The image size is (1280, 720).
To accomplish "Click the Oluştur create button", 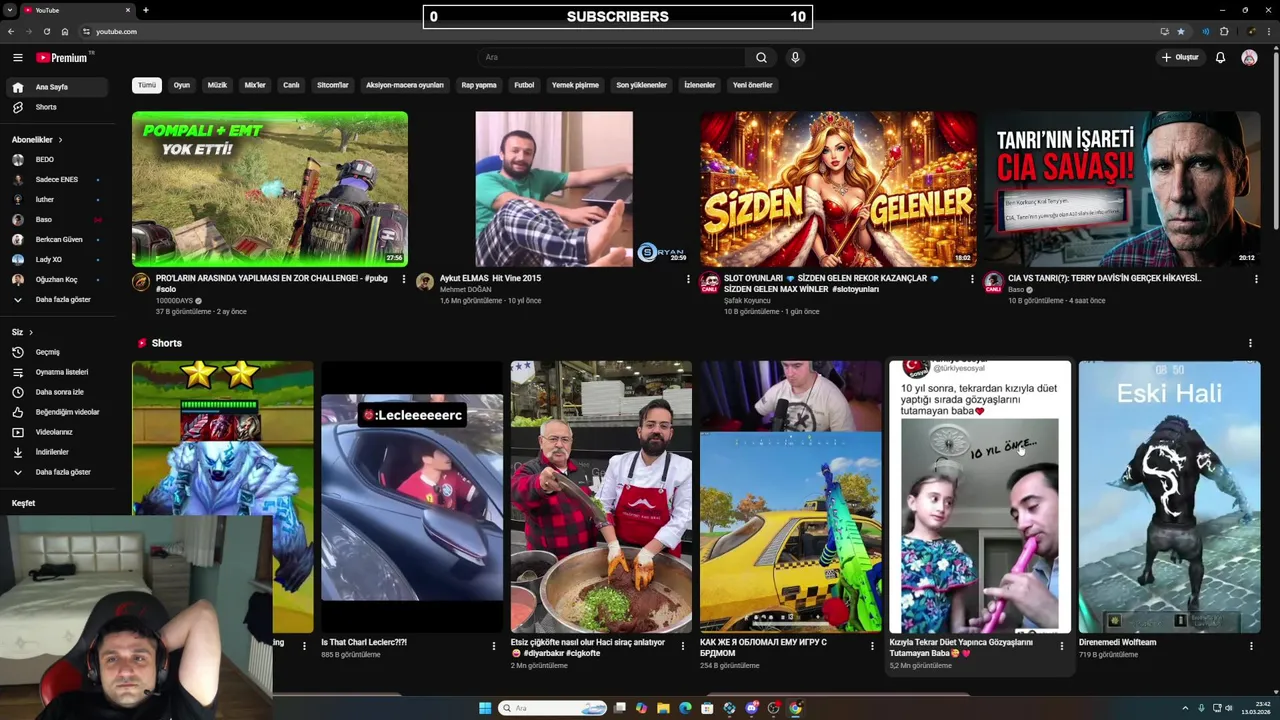I will 1180,58.
